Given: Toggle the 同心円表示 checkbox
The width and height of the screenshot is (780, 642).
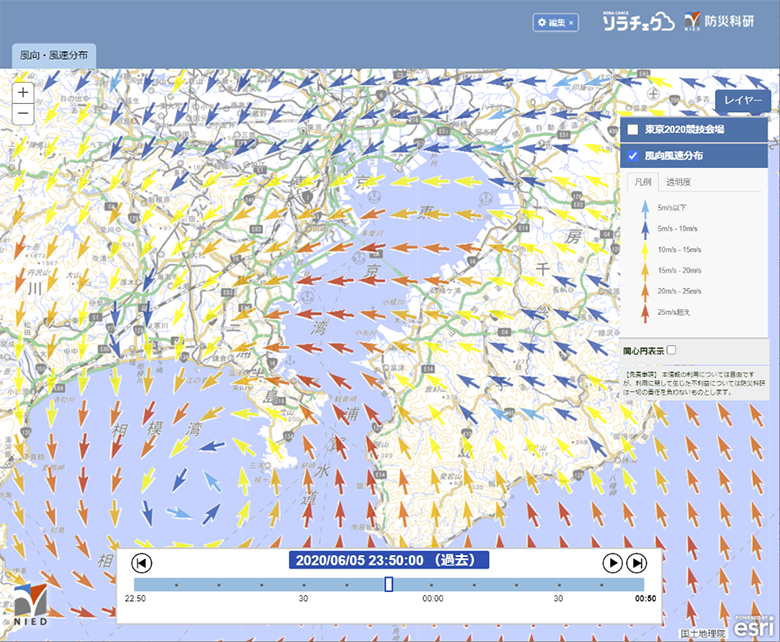Looking at the screenshot, I should 672,351.
